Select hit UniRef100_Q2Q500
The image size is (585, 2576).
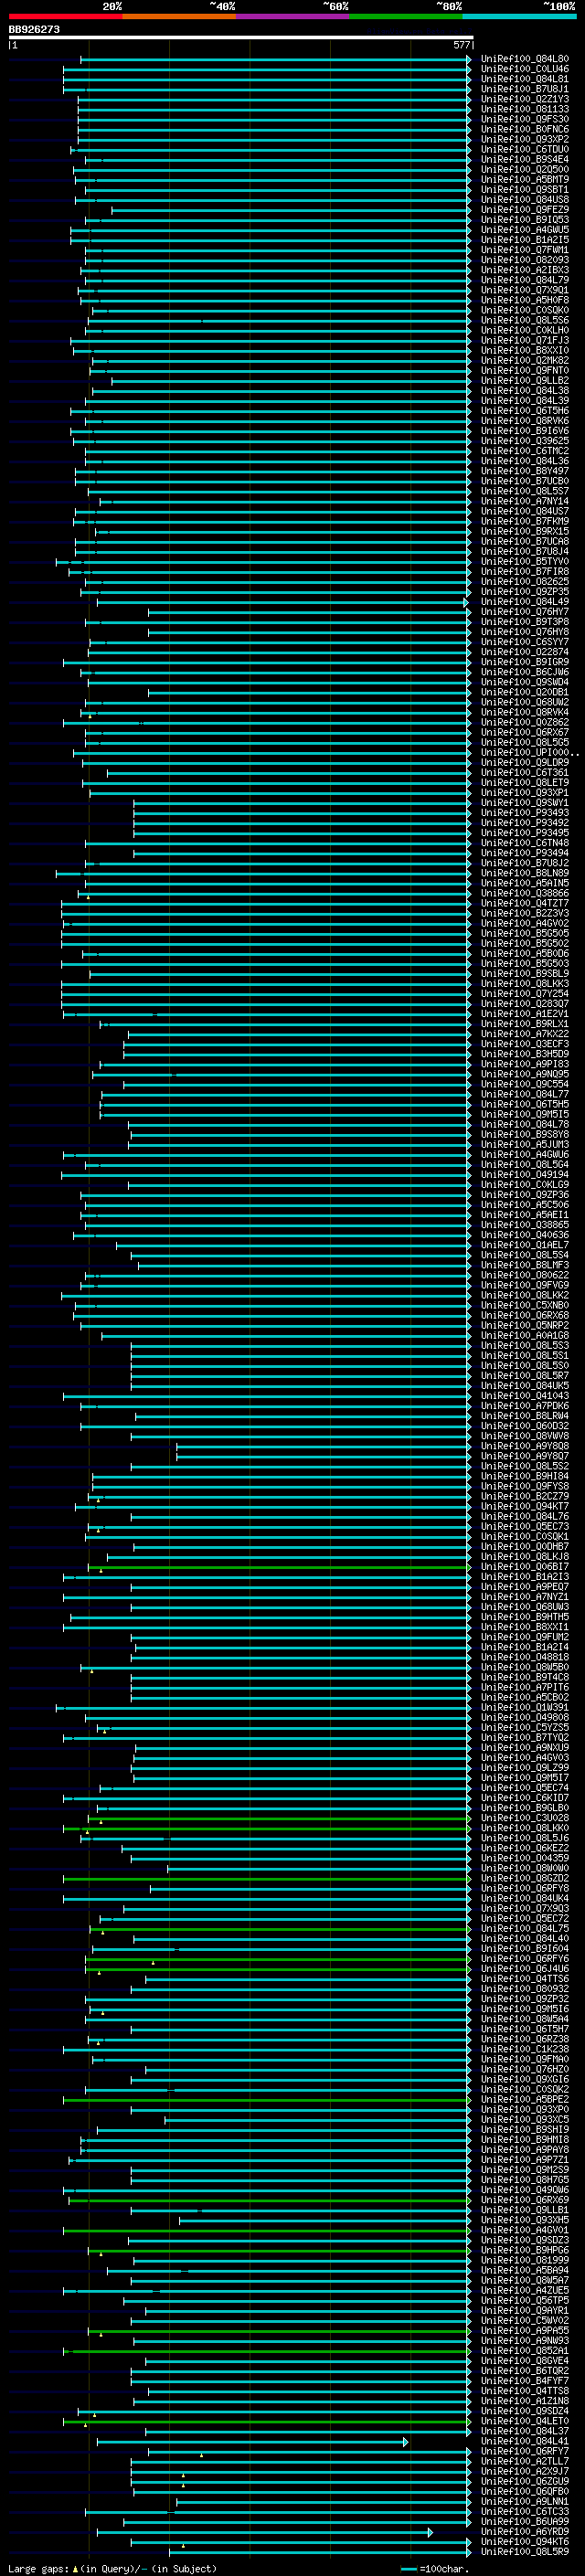pyautogui.click(x=525, y=170)
